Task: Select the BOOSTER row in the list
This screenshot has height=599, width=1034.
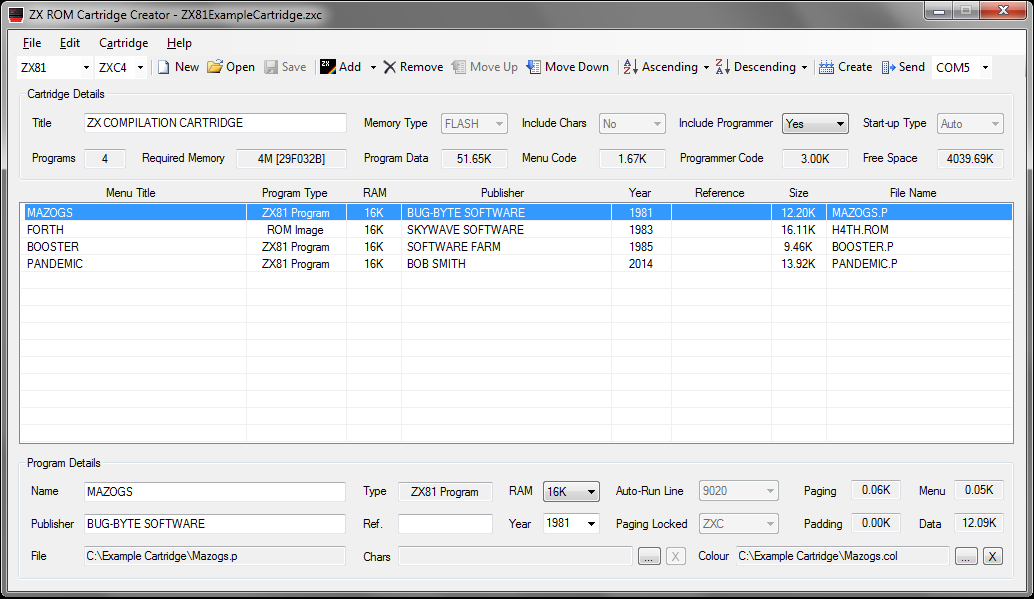Action: coord(516,247)
